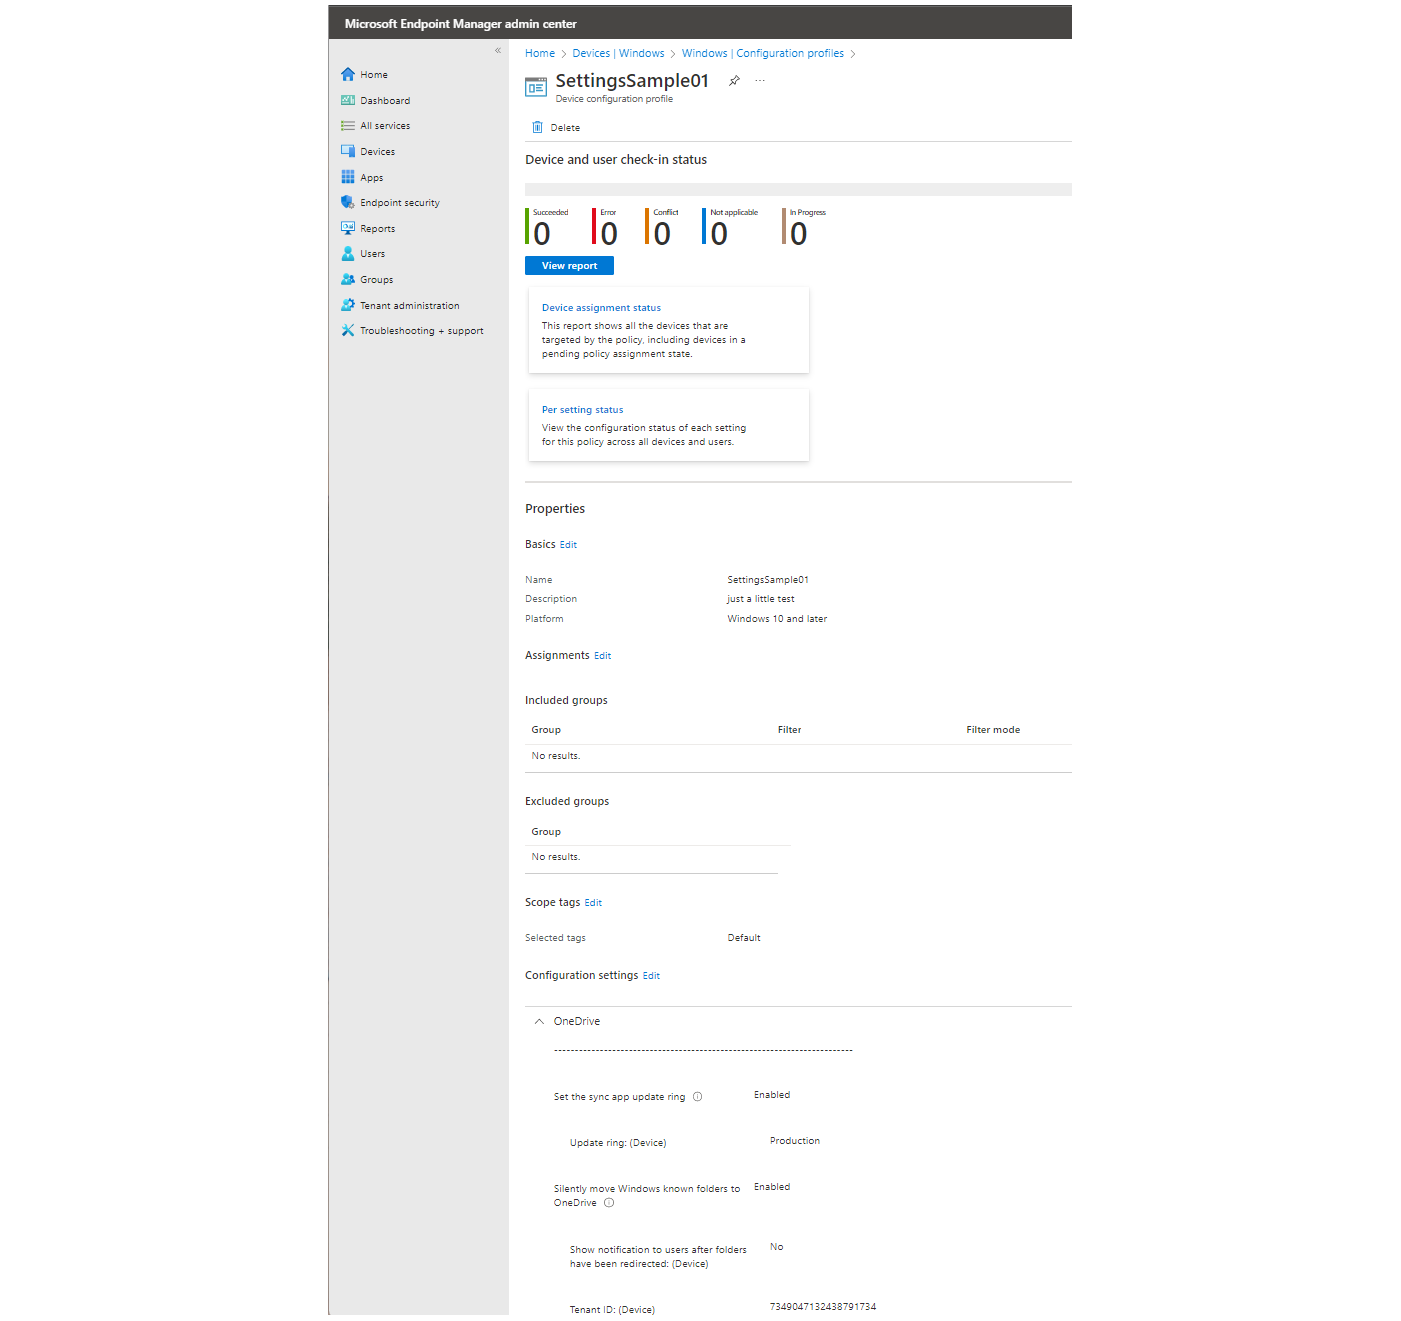The width and height of the screenshot is (1401, 1321).
Task: Open the Apps section
Action: click(x=371, y=177)
